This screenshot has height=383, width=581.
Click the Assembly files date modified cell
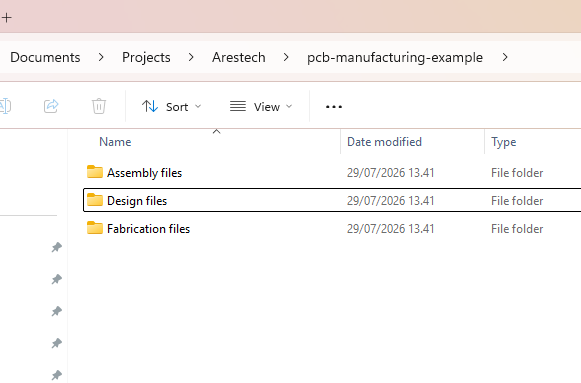[391, 173]
